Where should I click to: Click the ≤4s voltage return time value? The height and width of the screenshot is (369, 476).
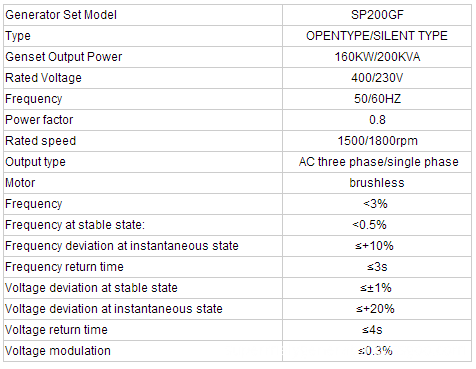(372, 330)
